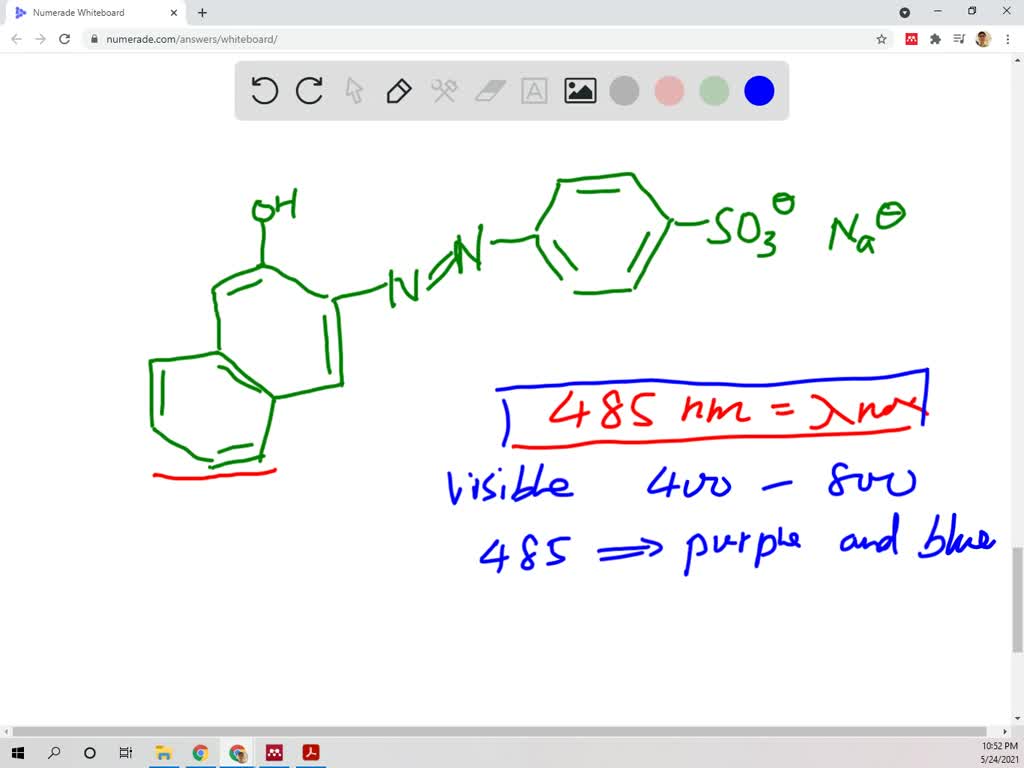
Task: Open the image insertion tool
Action: click(x=579, y=91)
